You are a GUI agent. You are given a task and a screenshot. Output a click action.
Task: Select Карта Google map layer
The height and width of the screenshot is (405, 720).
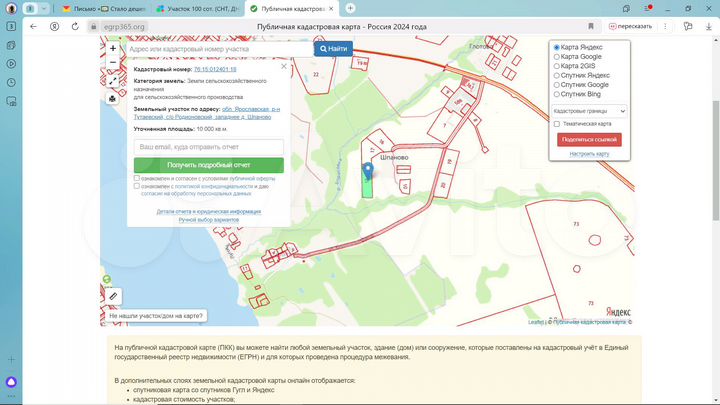(557, 57)
